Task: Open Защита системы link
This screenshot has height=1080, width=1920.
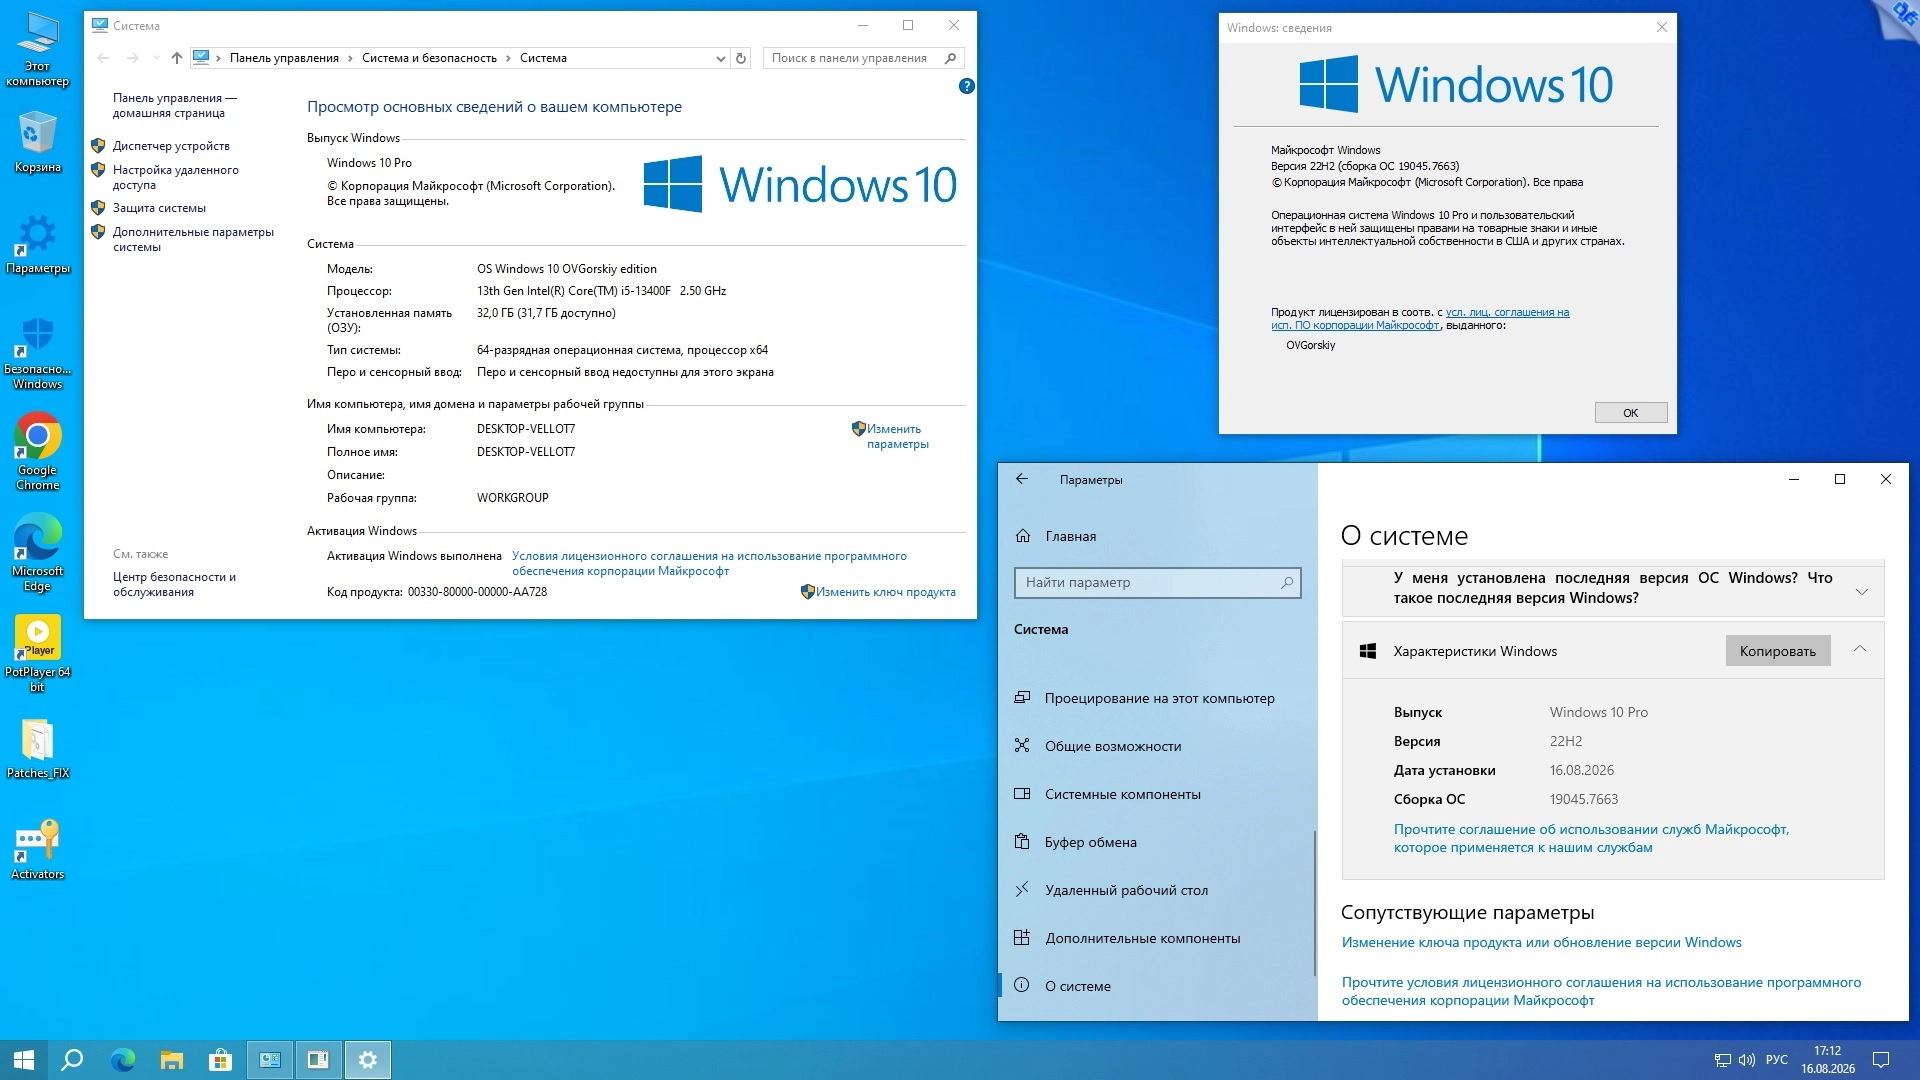Action: click(159, 208)
